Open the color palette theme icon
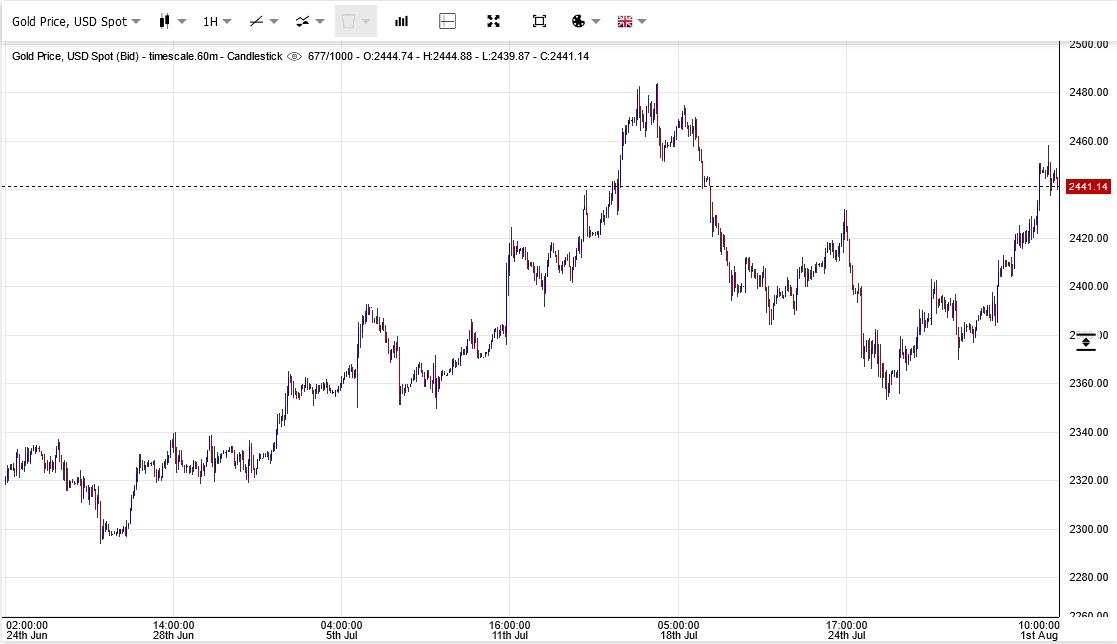This screenshot has height=644, width=1117. [x=578, y=21]
